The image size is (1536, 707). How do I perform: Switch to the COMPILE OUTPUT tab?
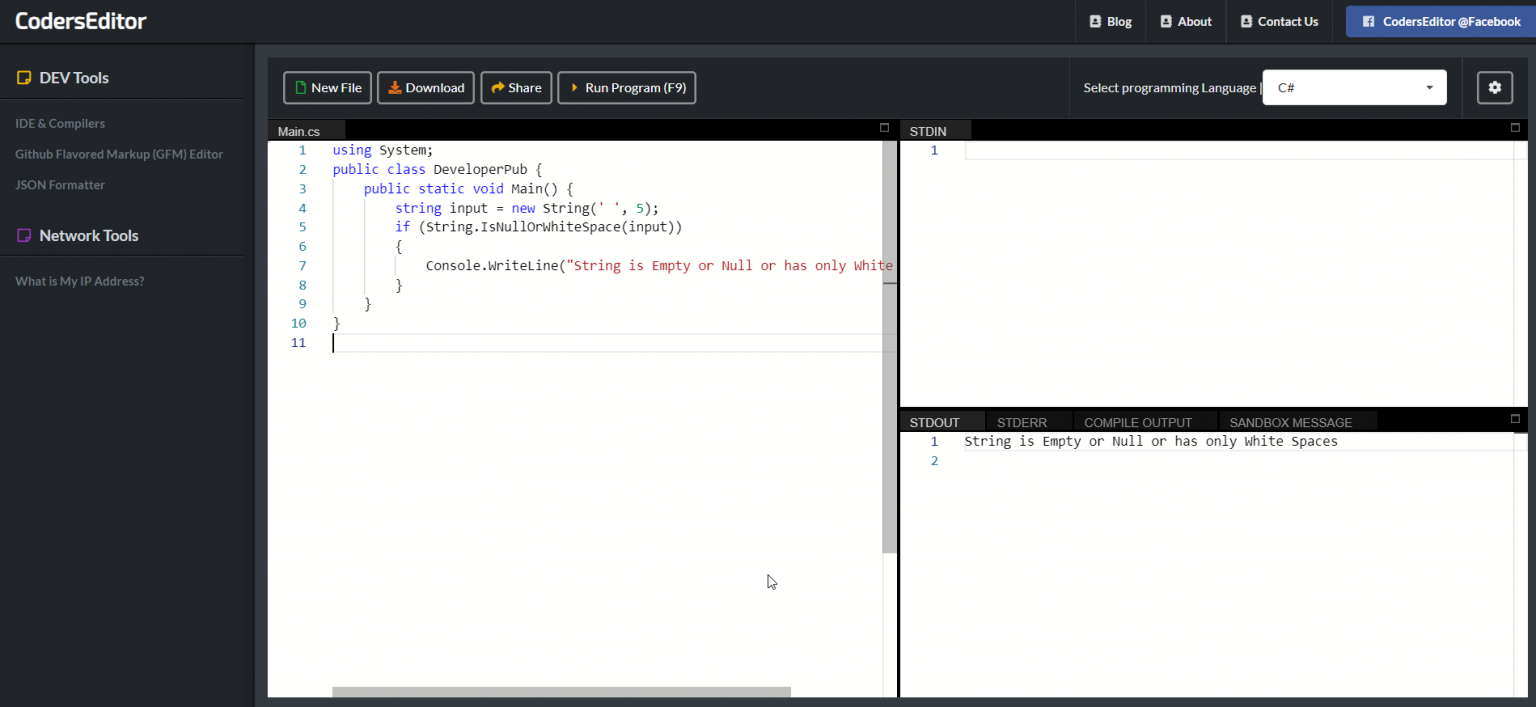point(1139,421)
